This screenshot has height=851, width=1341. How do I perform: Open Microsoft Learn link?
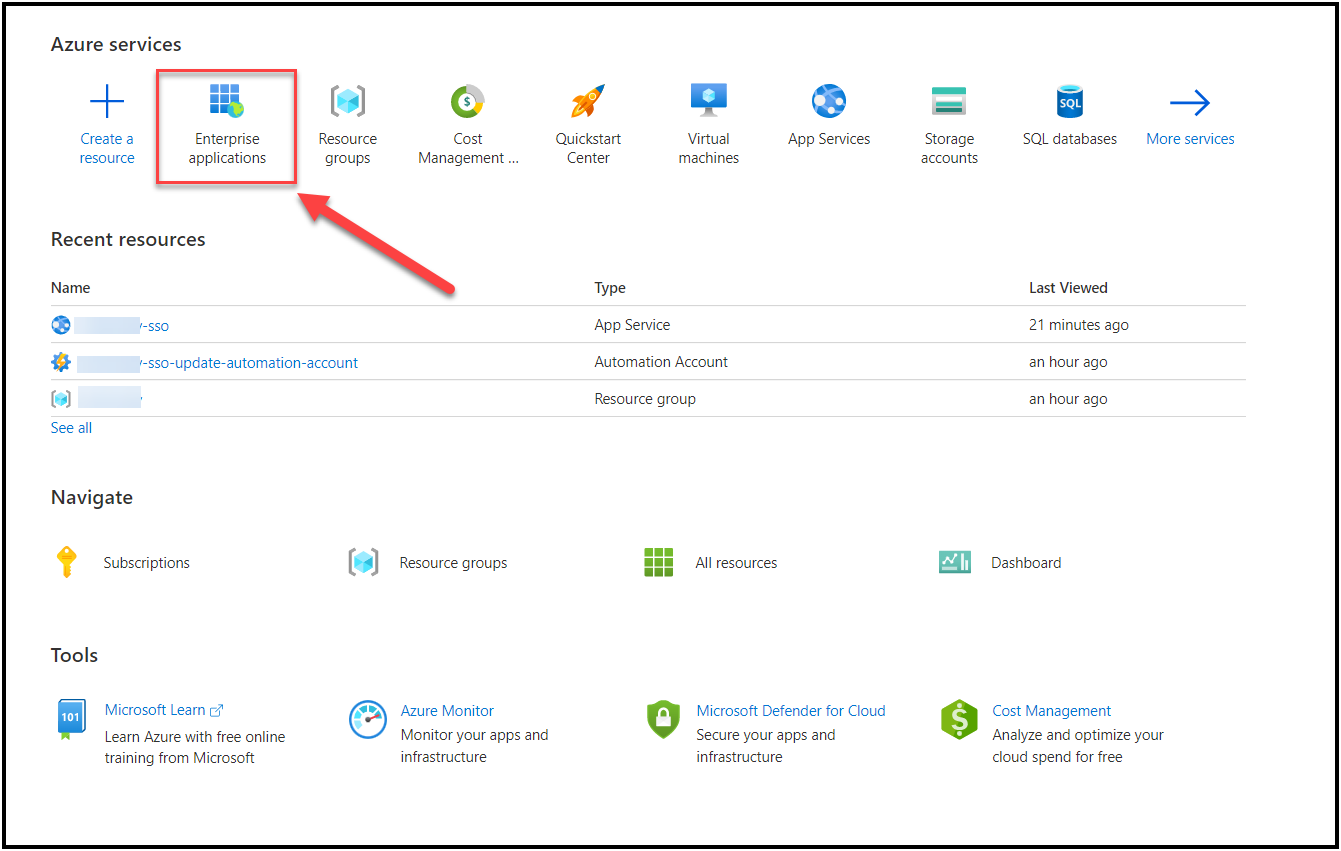point(155,710)
